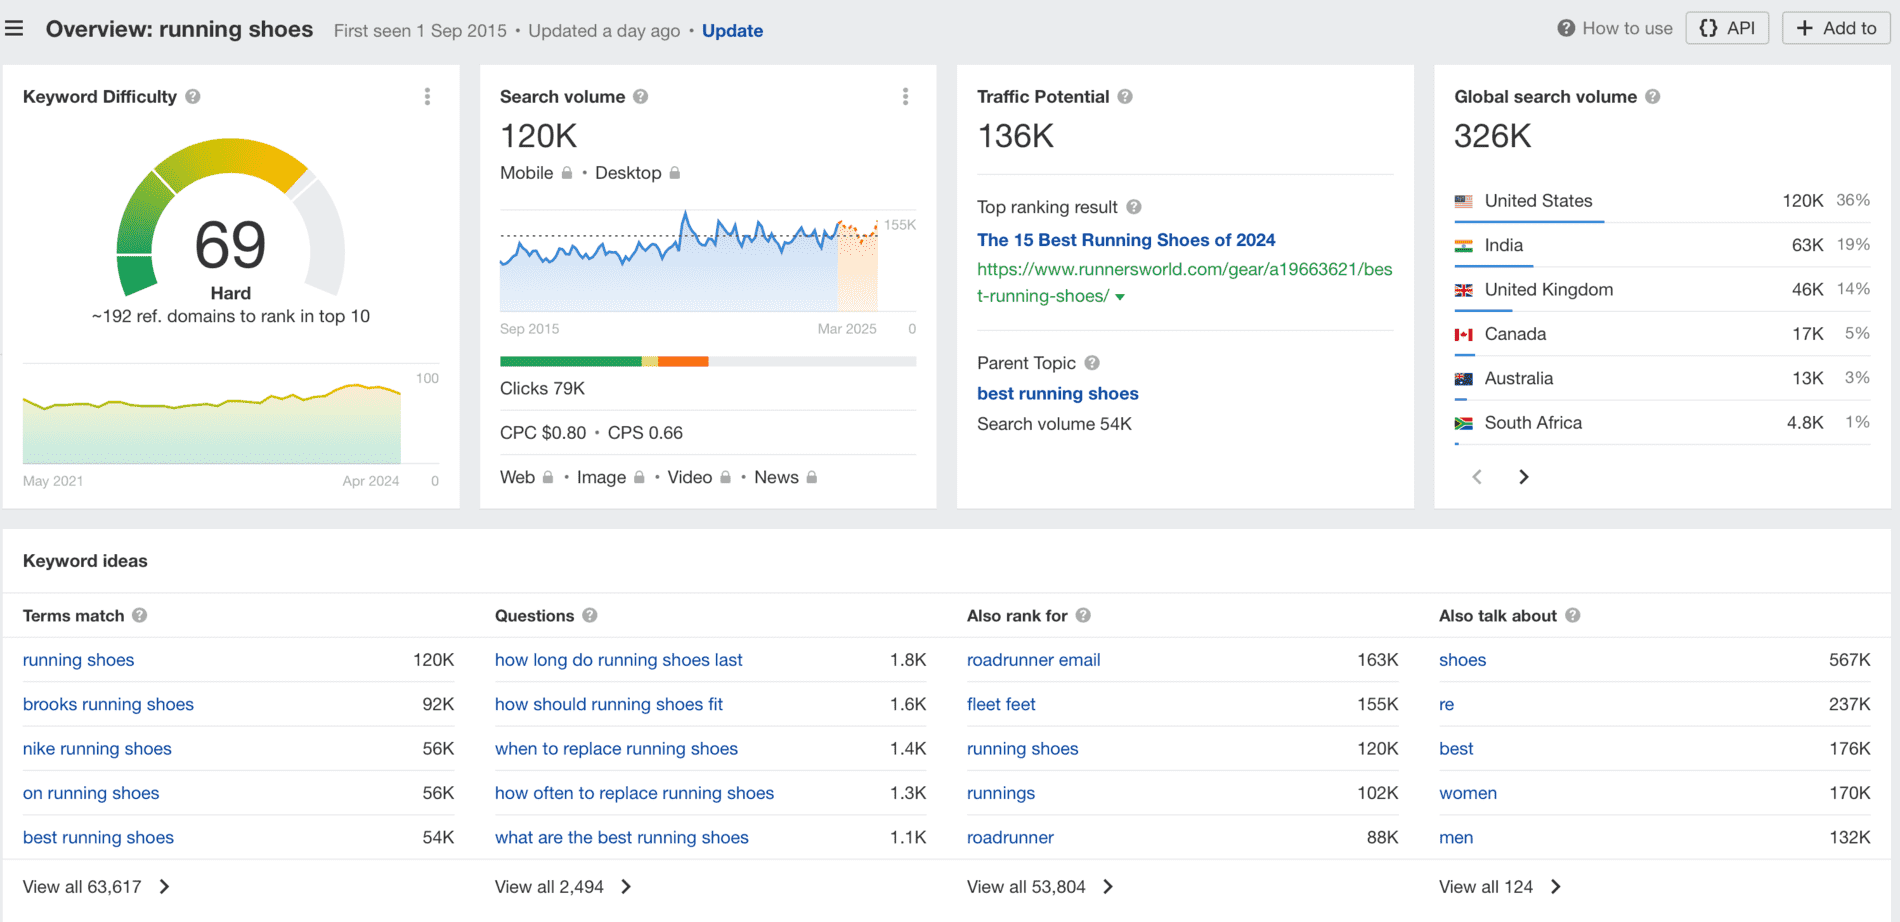Image resolution: width=1900 pixels, height=922 pixels.
Task: Click the Keyword Difficulty help icon
Action: (193, 96)
